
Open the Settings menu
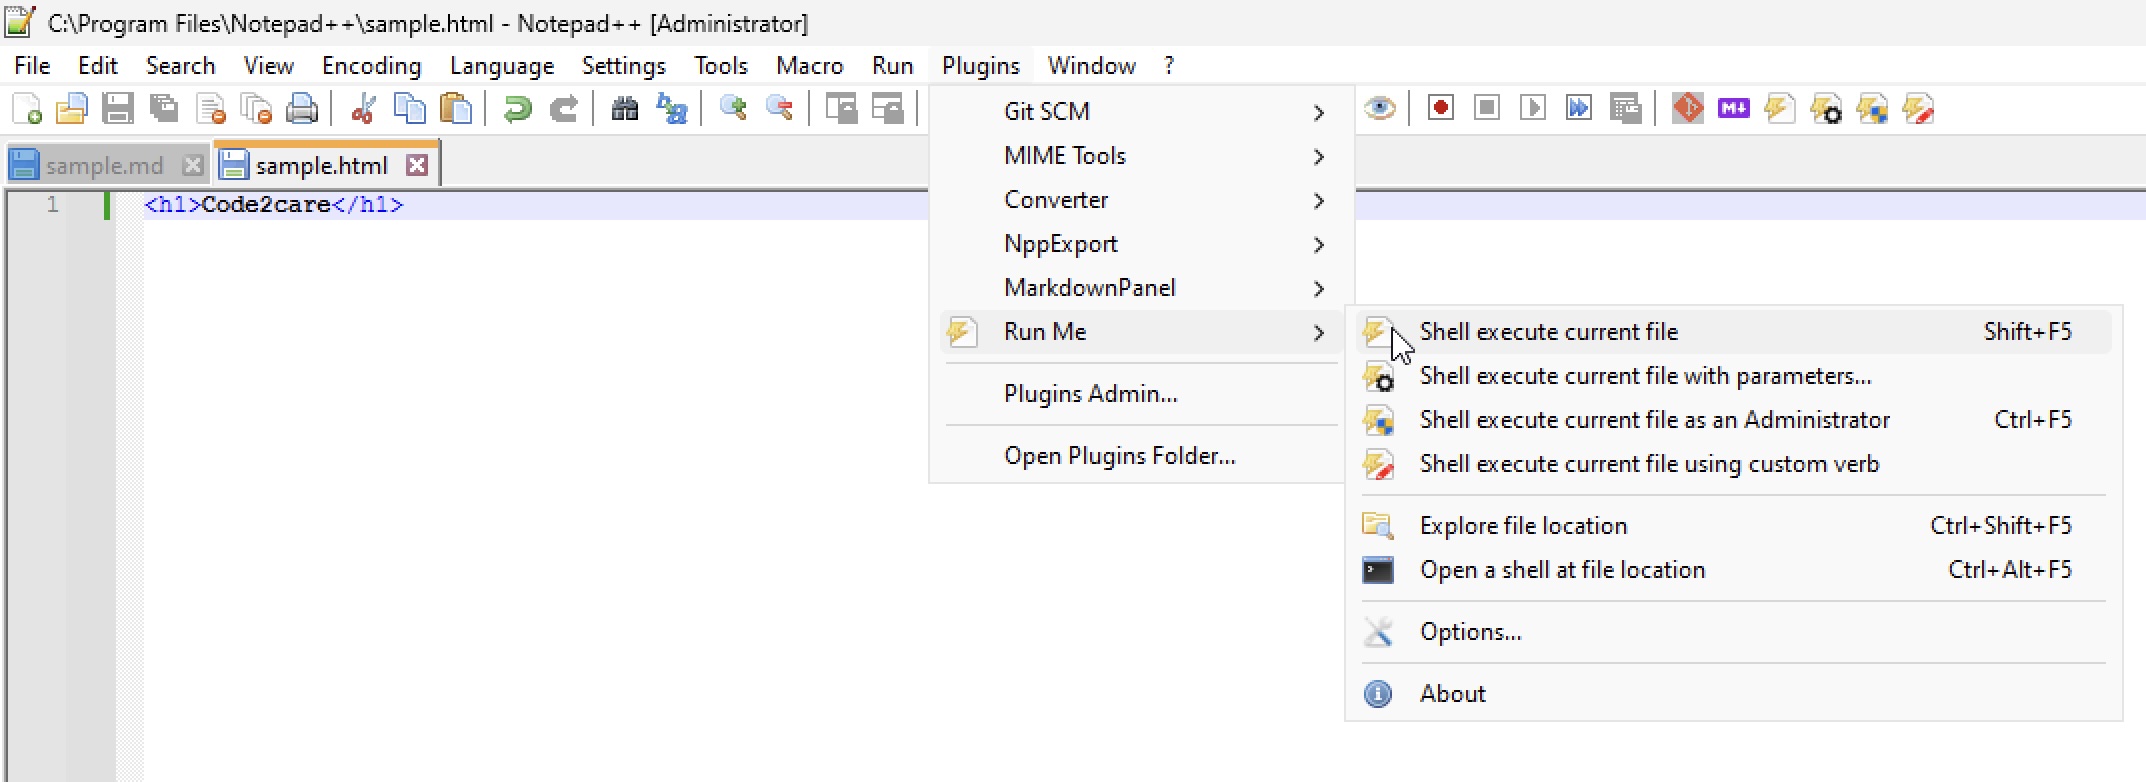[x=624, y=66]
